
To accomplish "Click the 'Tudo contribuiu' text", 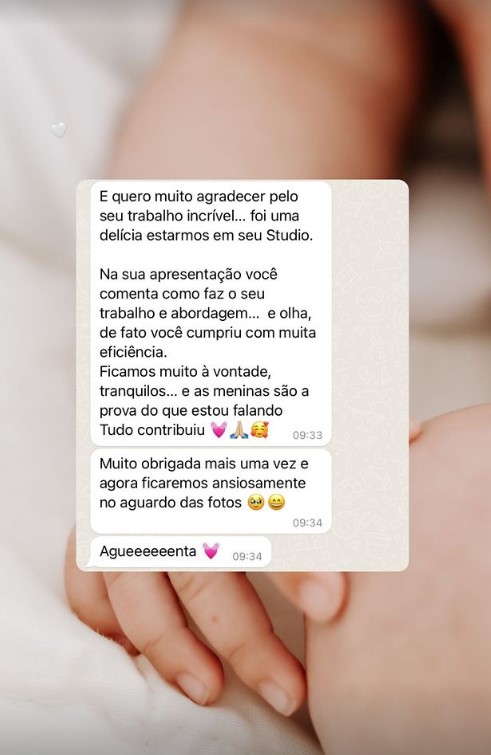I will tap(152, 430).
